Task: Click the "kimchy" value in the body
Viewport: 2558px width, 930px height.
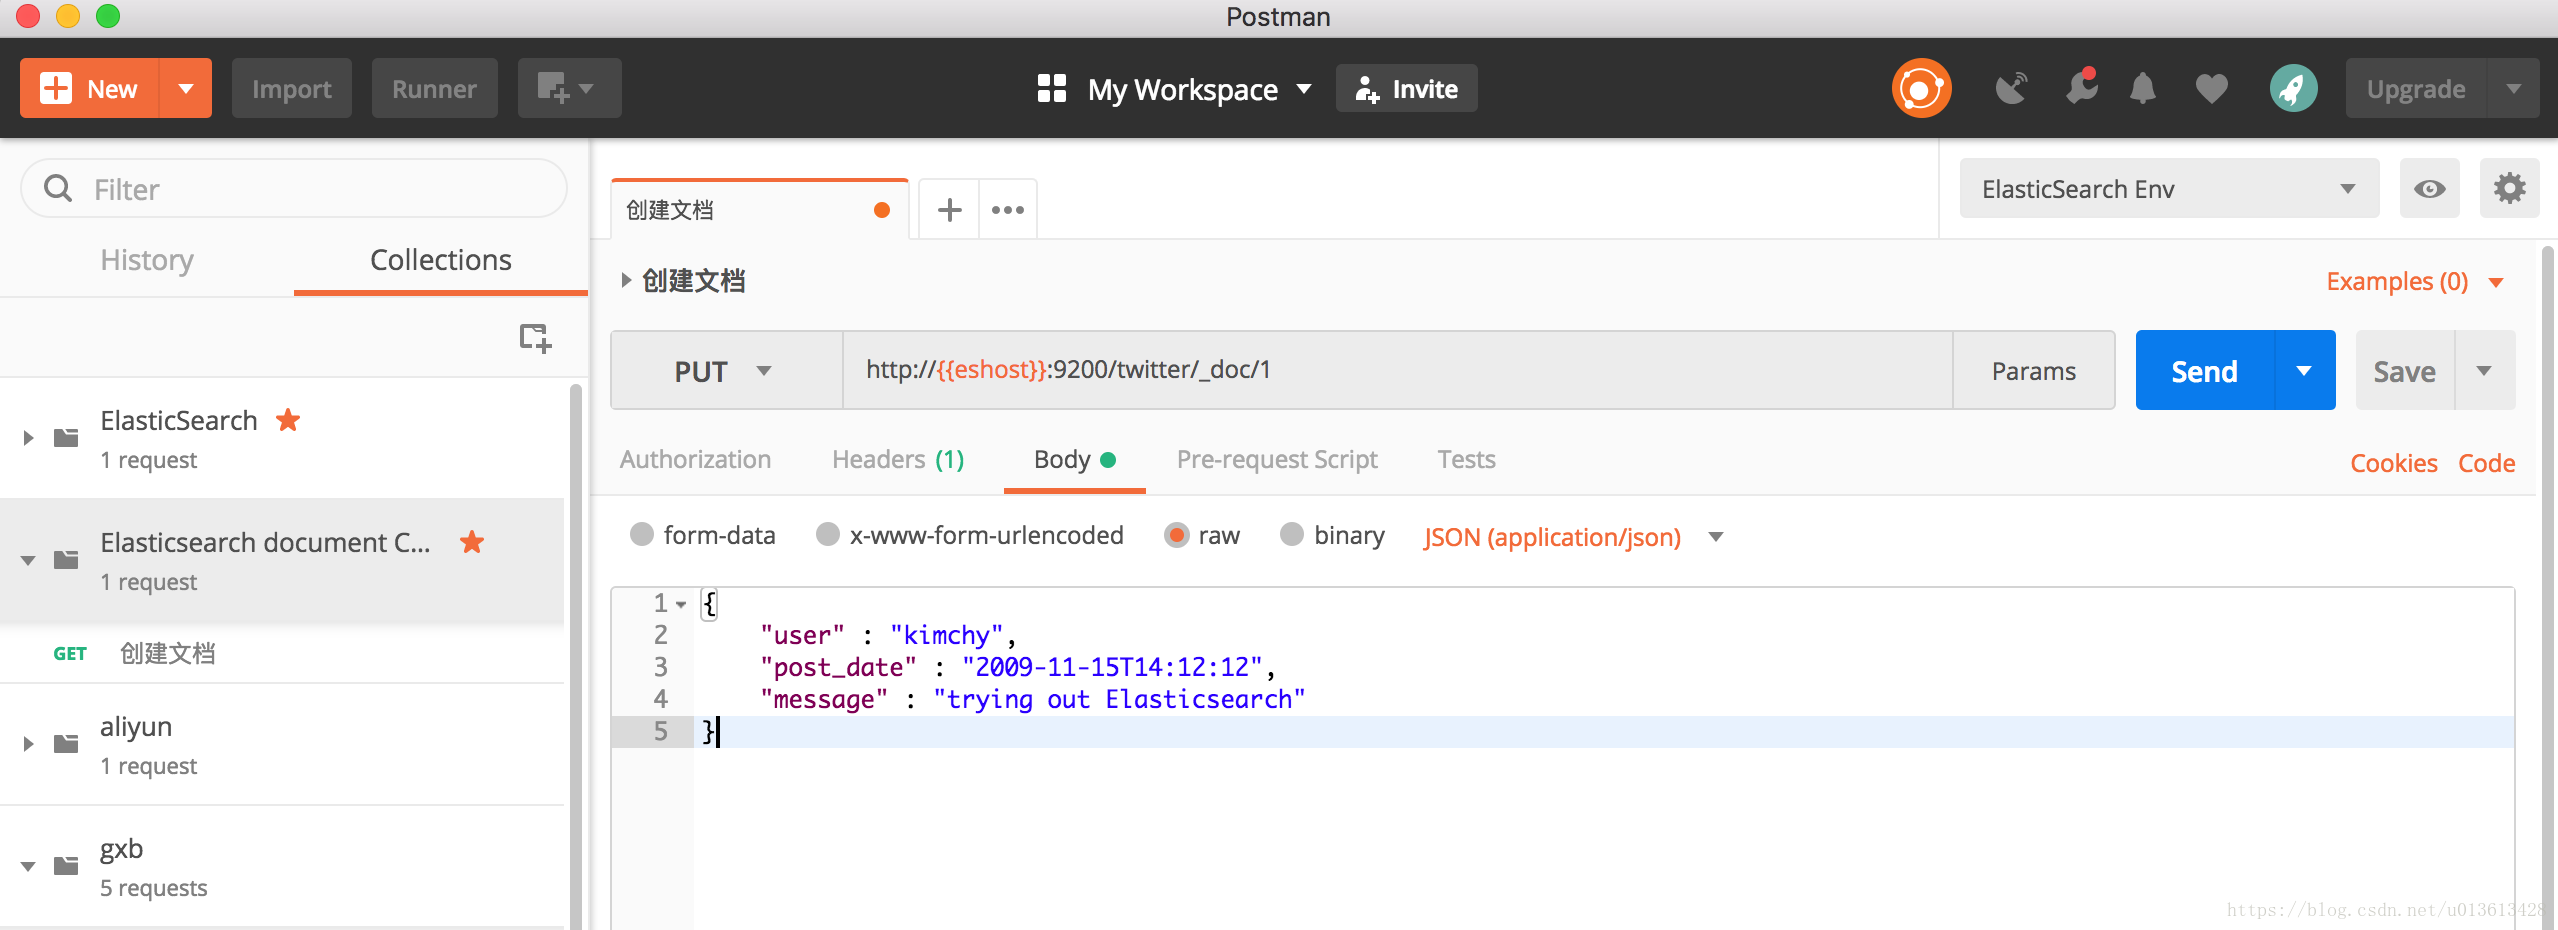Action: point(946,635)
